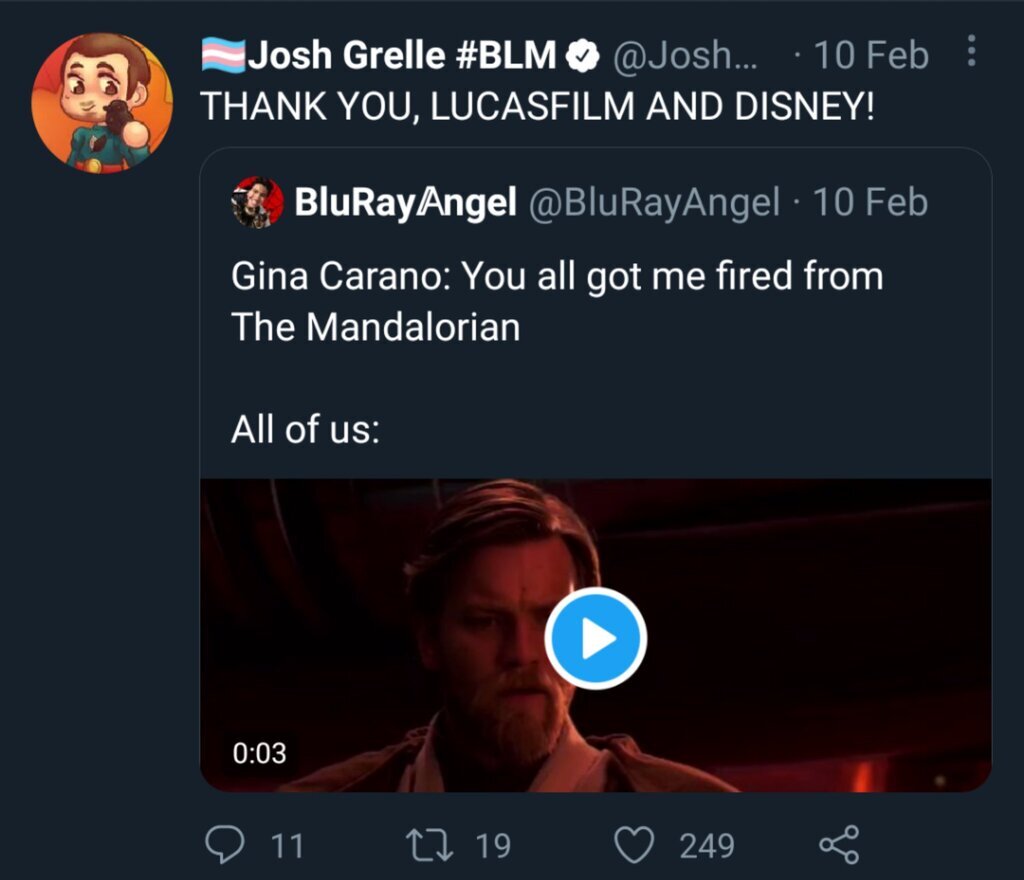Image resolution: width=1024 pixels, height=880 pixels.
Task: Click the THANK YOU, LUCASFILM AND DISNEY text
Action: pyautogui.click(x=538, y=107)
